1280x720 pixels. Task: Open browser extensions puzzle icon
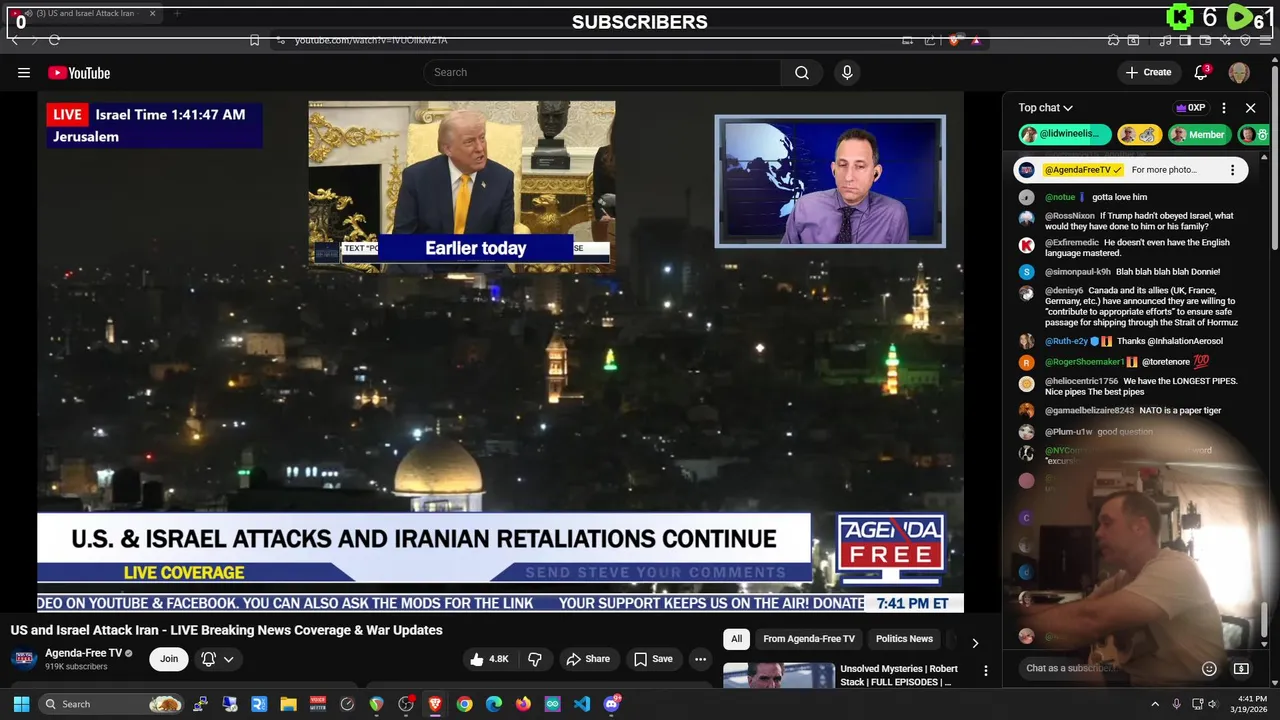tap(1113, 40)
